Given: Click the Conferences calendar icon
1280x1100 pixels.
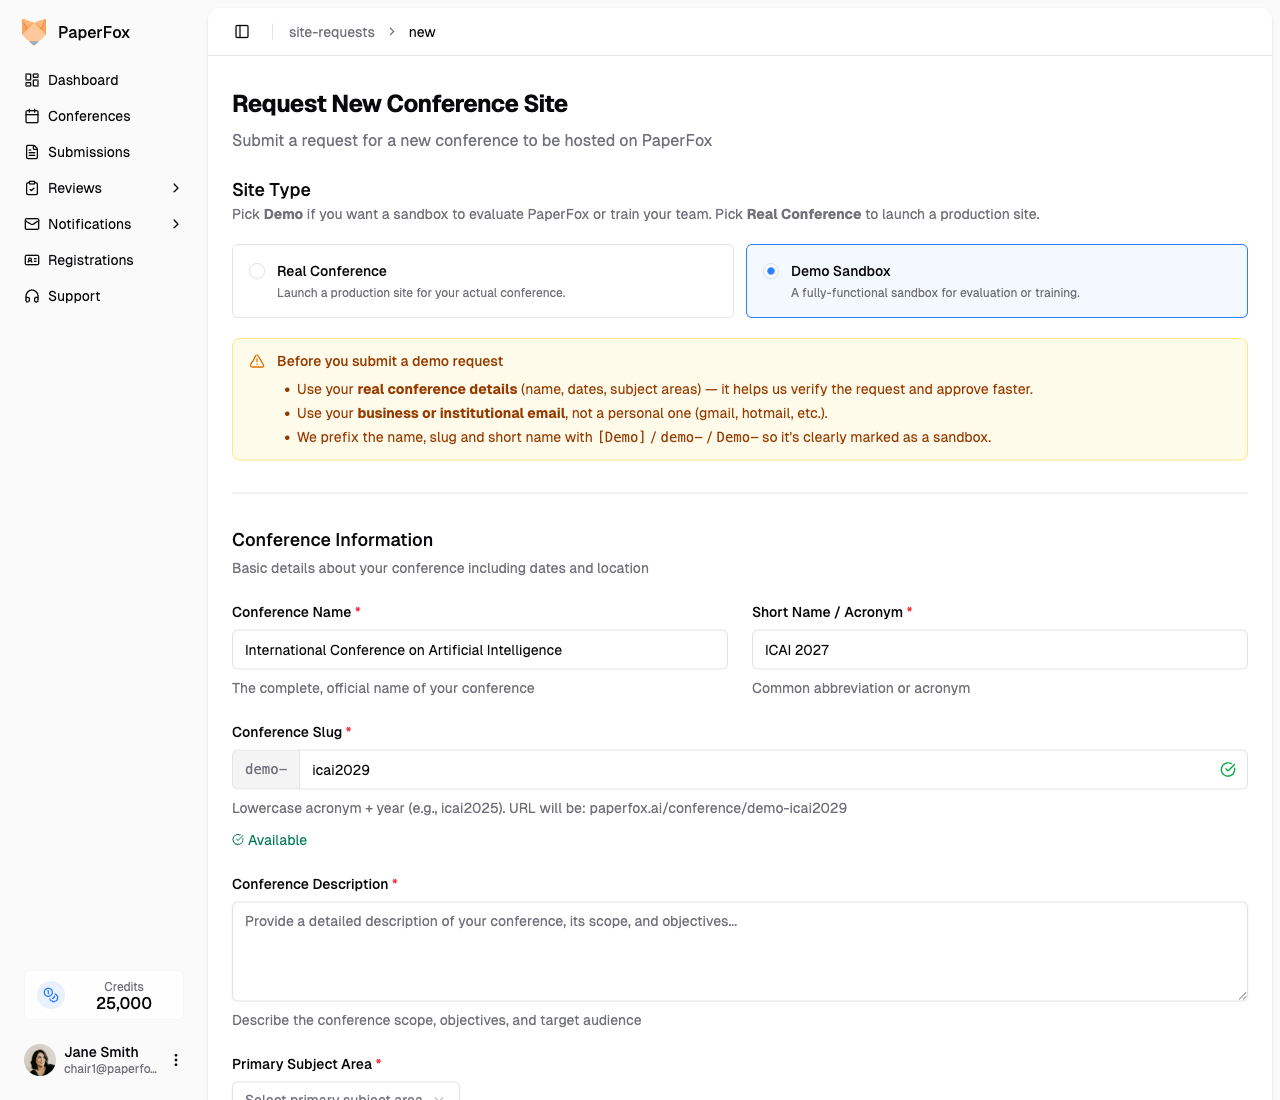Looking at the screenshot, I should click(x=32, y=116).
